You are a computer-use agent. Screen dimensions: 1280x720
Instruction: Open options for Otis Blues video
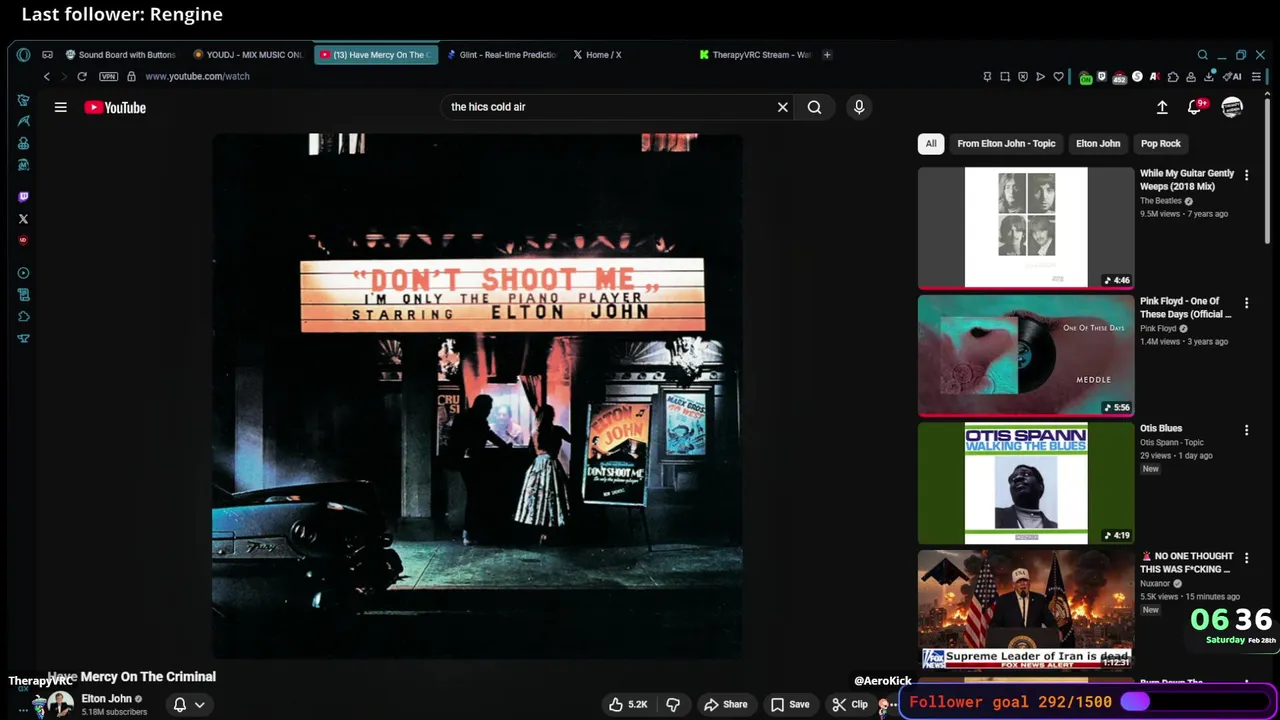point(1246,430)
